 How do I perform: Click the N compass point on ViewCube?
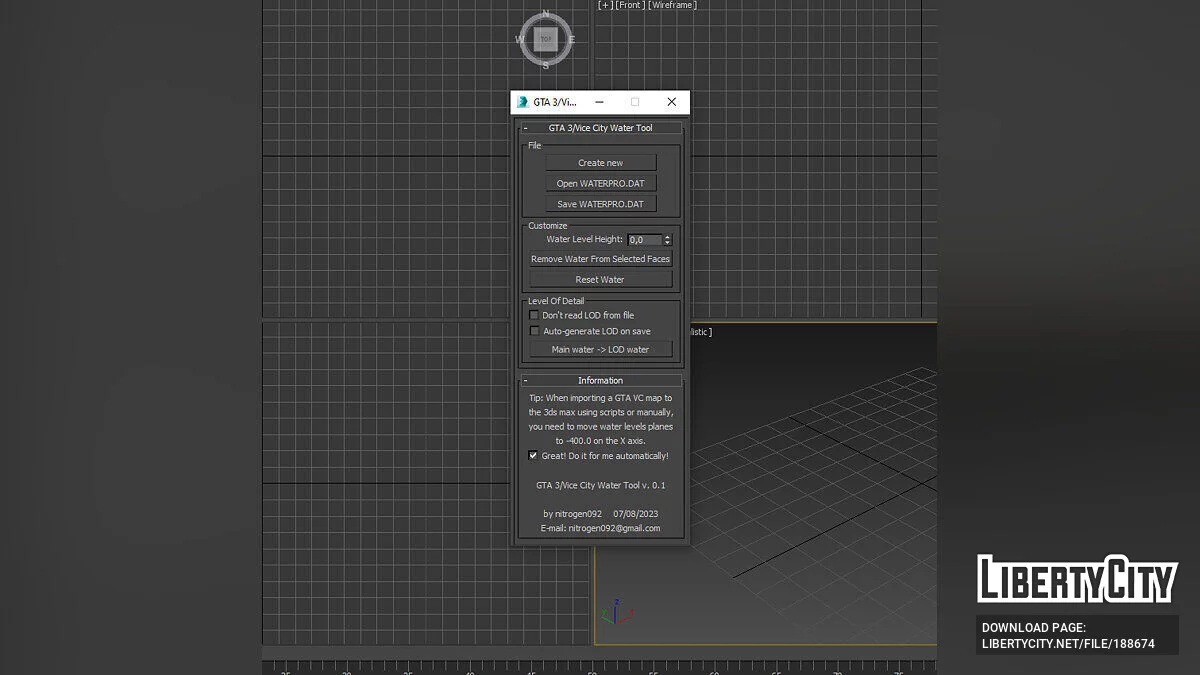(x=546, y=14)
